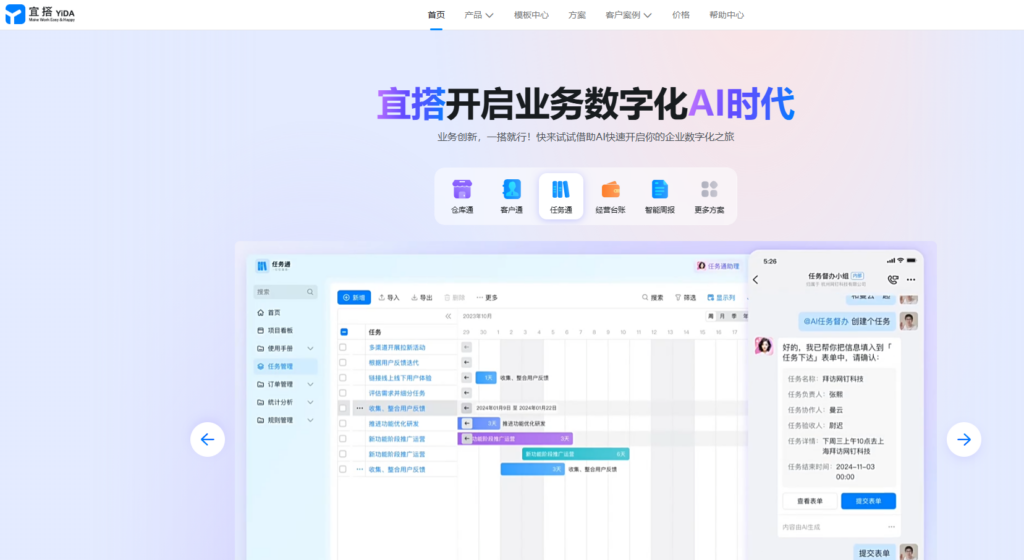The height and width of the screenshot is (560, 1024).
Task: Click the 宜搭 YiDA logo
Action: click(x=40, y=14)
